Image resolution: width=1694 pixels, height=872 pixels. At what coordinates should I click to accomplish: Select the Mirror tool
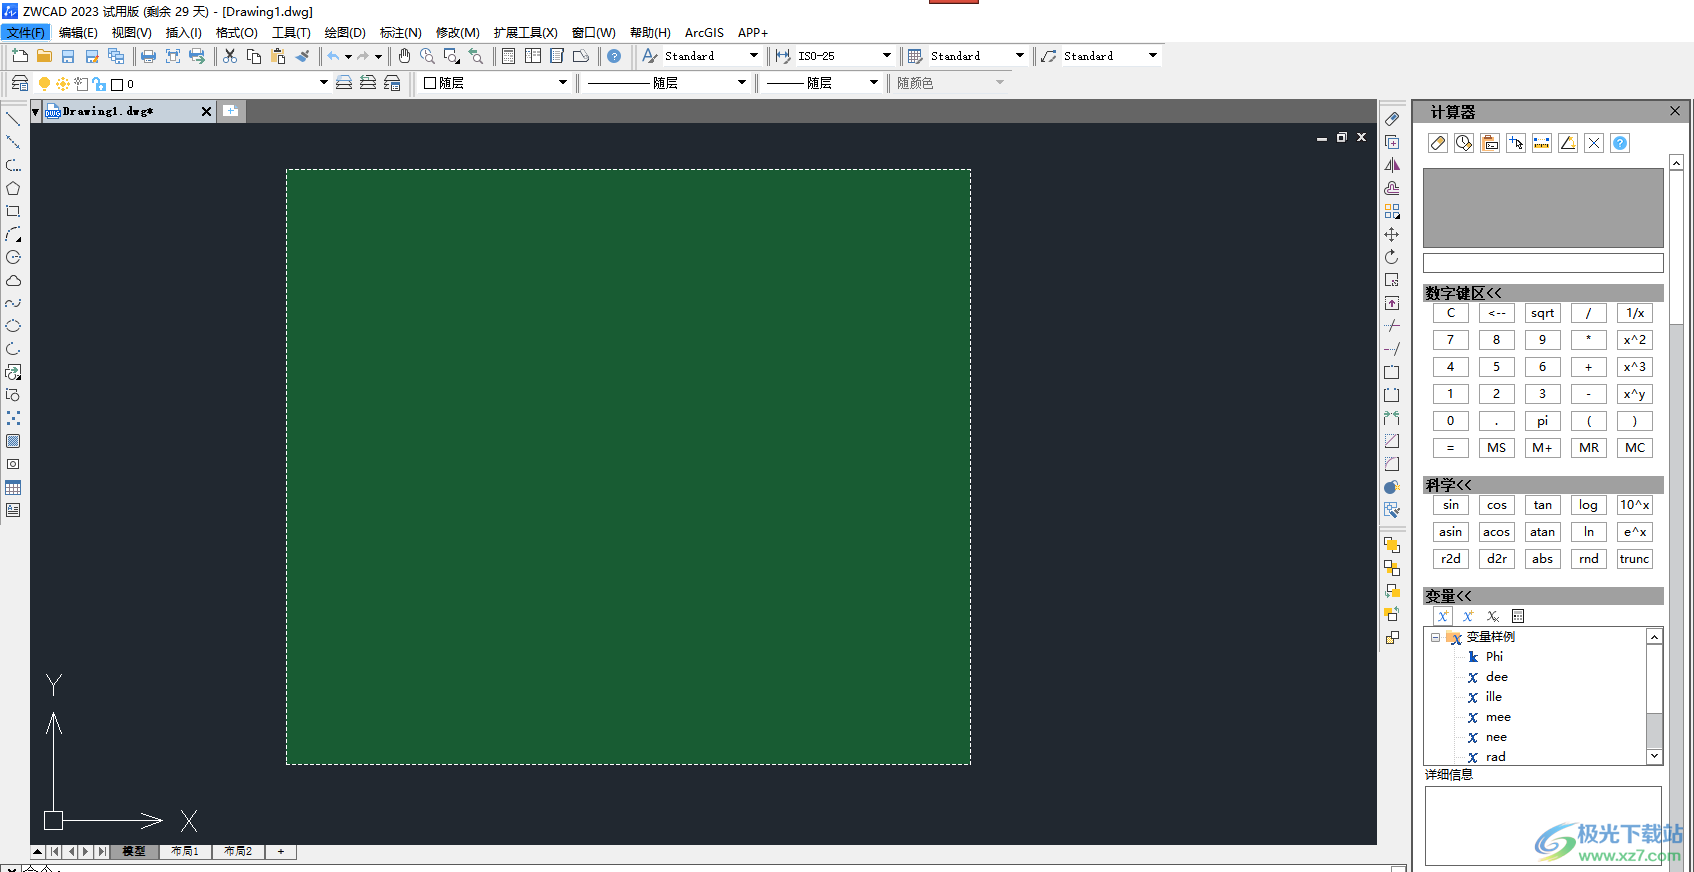(x=1392, y=165)
